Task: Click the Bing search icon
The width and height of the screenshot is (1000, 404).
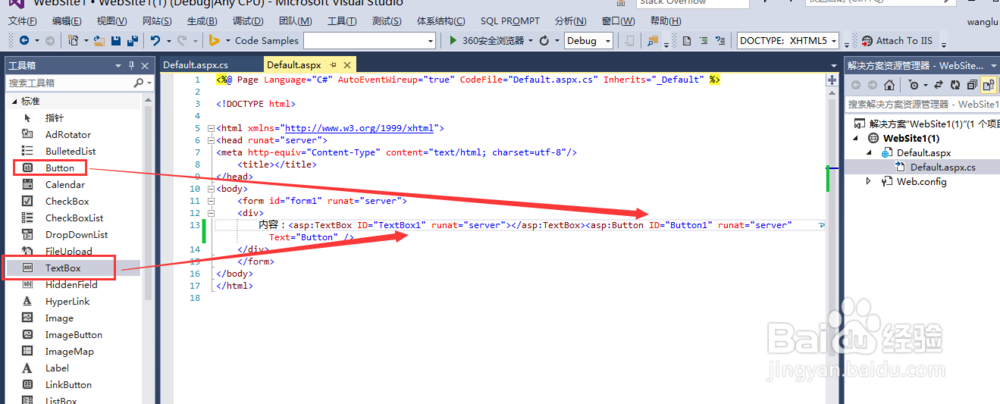Action: [215, 40]
